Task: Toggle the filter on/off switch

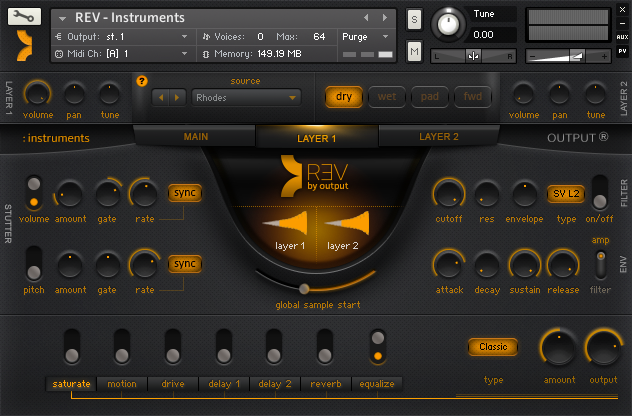Action: coord(599,192)
